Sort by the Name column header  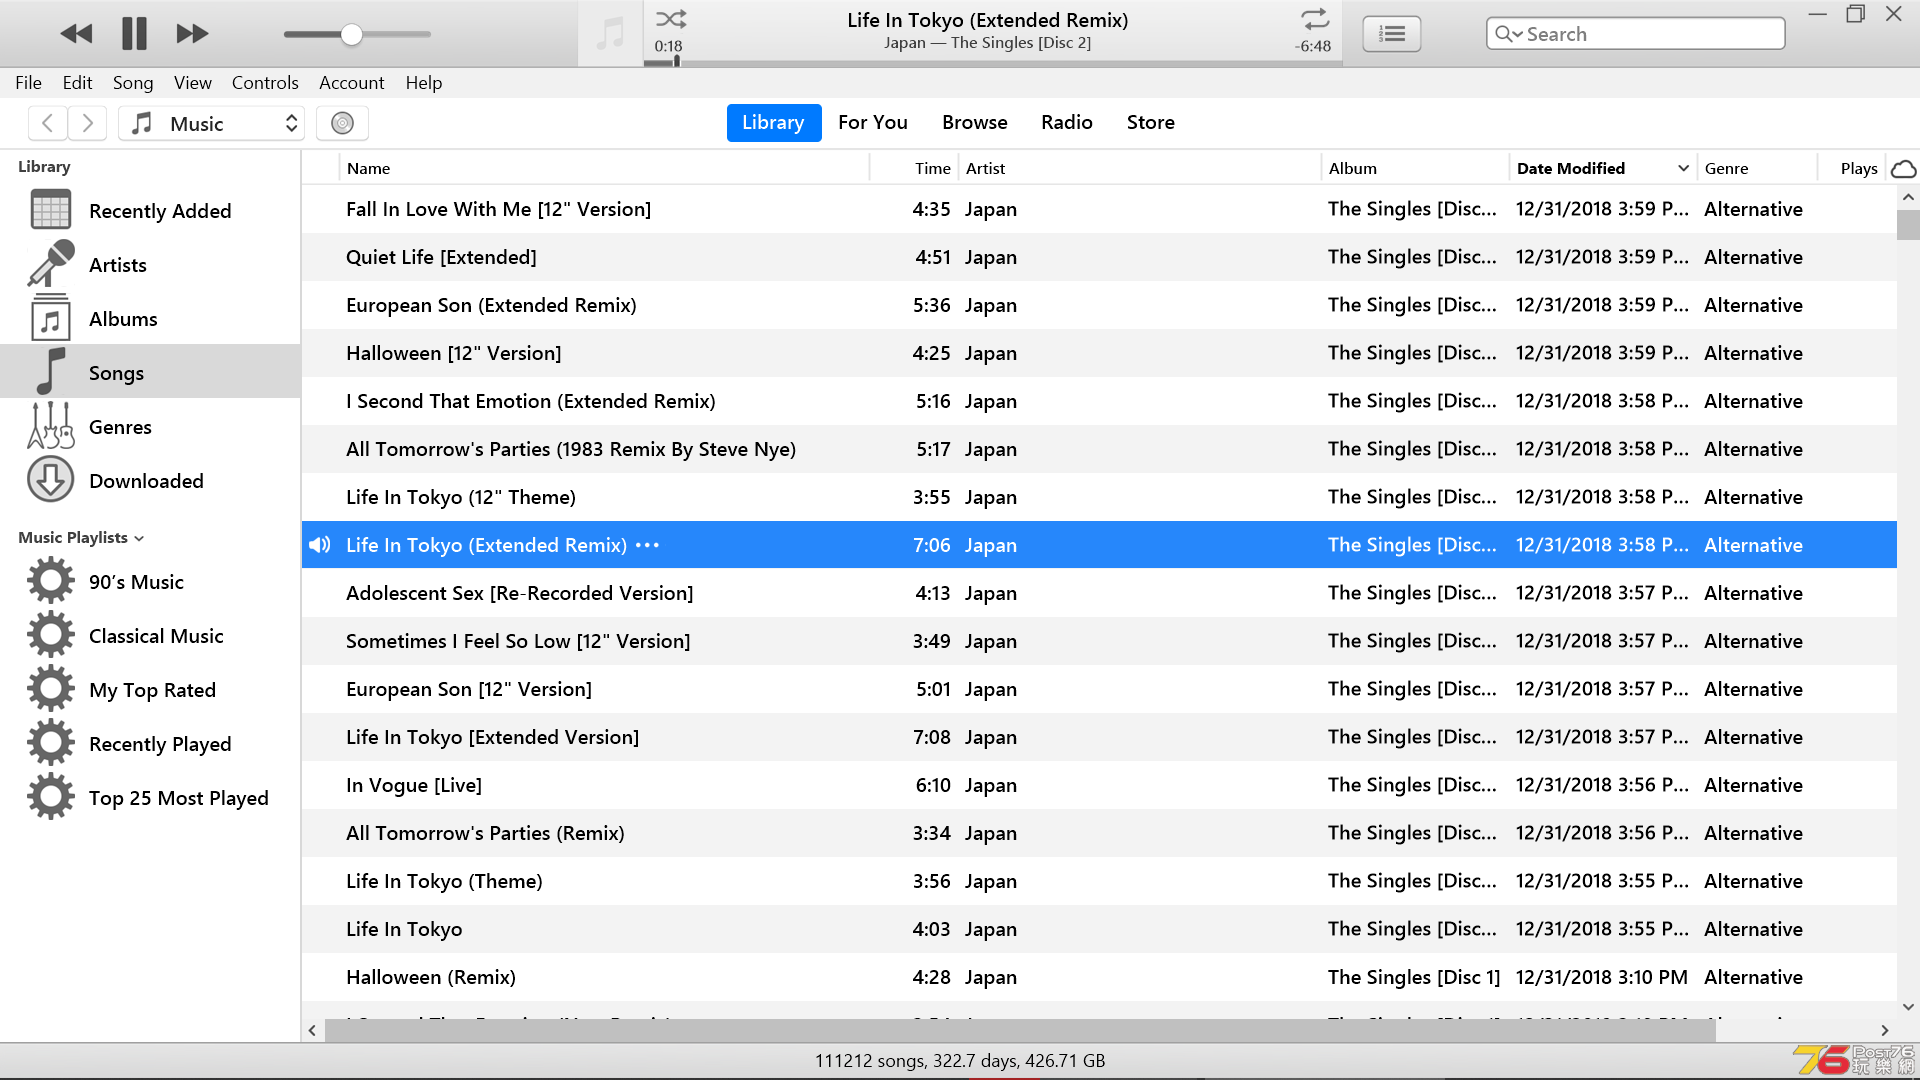pyautogui.click(x=604, y=168)
